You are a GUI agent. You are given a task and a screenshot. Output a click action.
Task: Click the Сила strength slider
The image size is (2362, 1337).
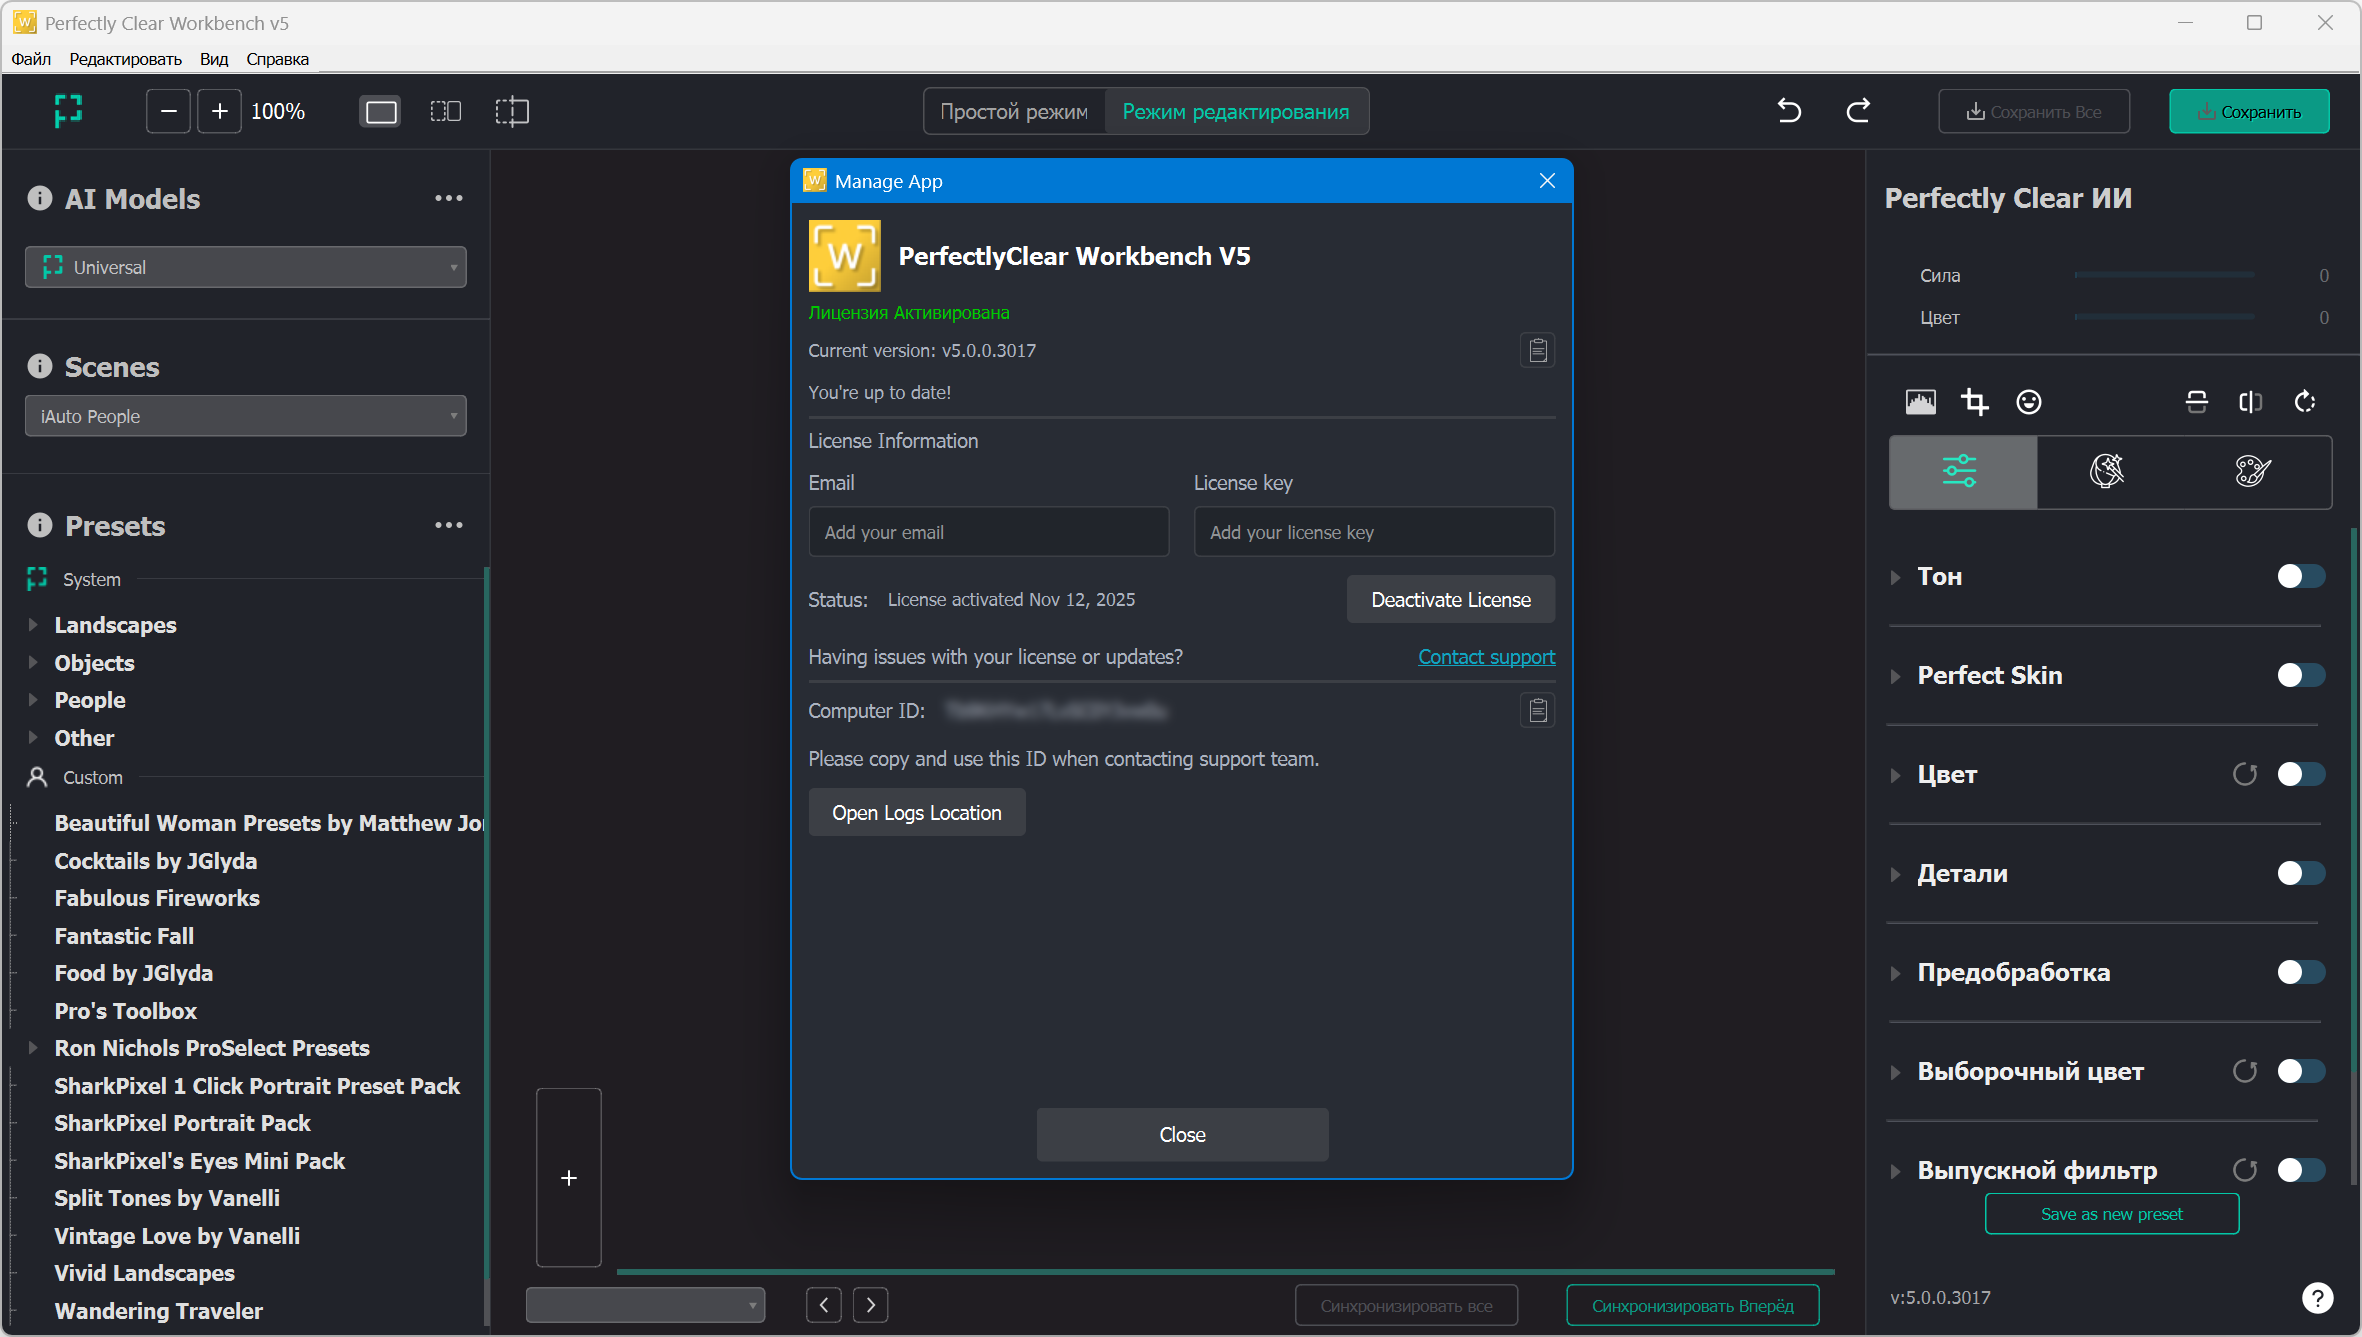(2164, 275)
